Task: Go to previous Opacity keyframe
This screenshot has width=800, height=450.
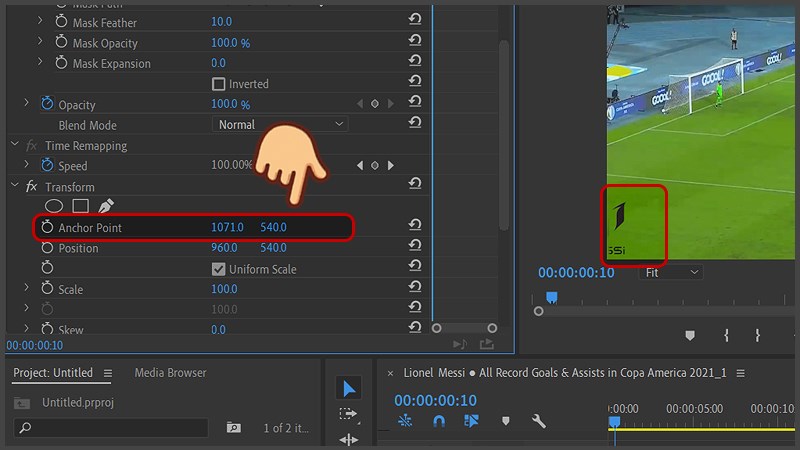Action: [x=360, y=104]
